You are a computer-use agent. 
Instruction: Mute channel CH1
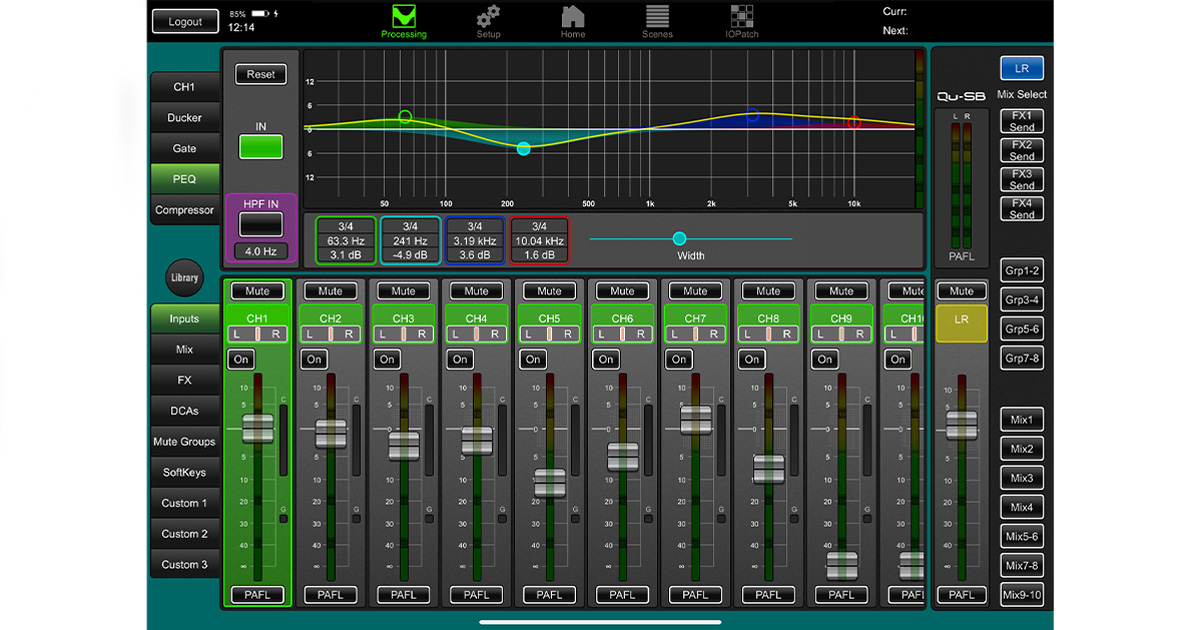257,291
